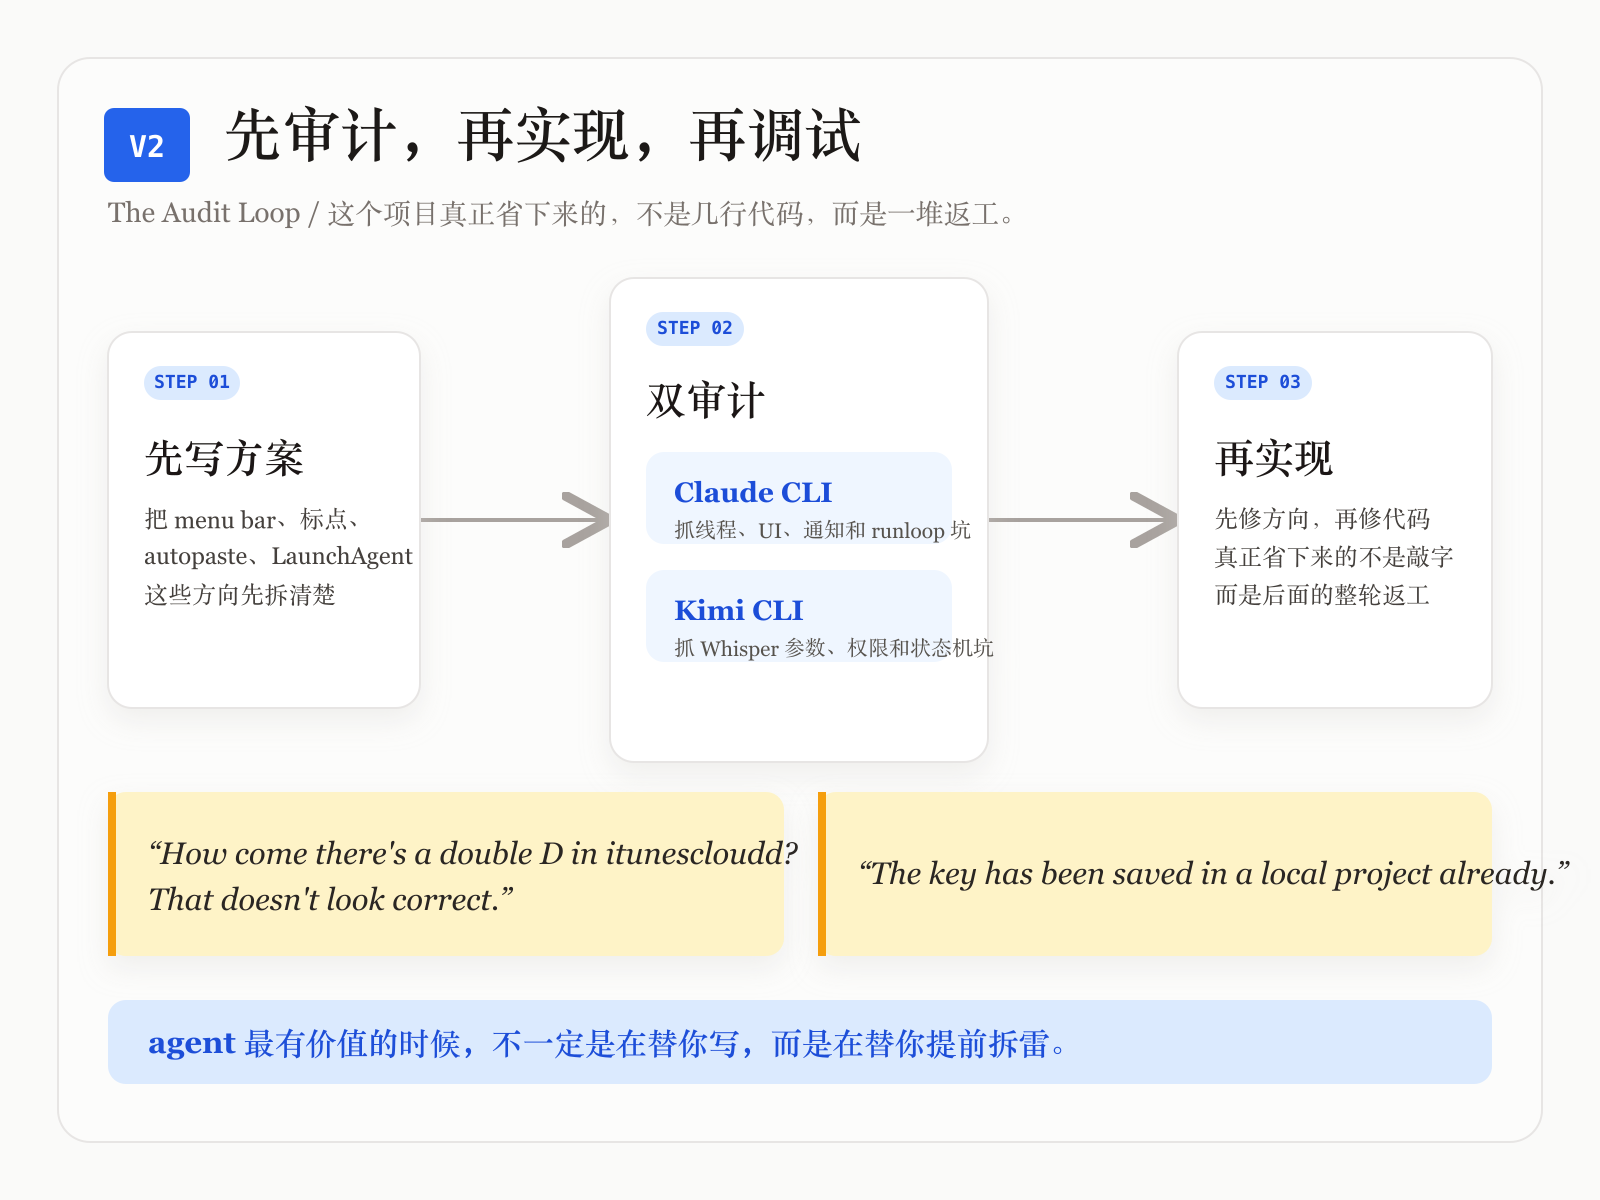The width and height of the screenshot is (1600, 1200).
Task: Select the 先写方案 step card
Action: coord(263,520)
